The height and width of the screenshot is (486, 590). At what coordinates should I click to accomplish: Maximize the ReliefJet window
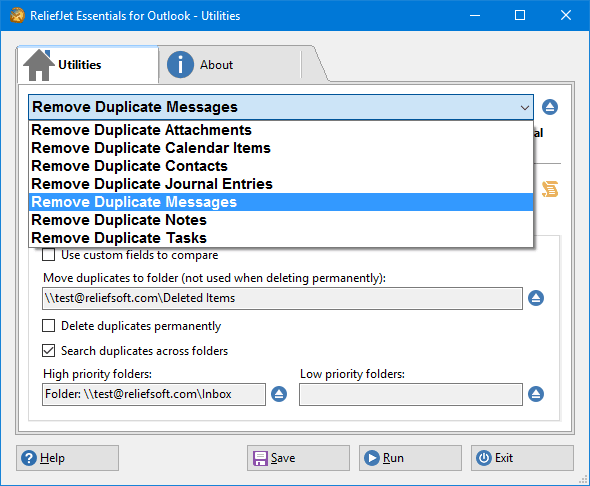(520, 15)
